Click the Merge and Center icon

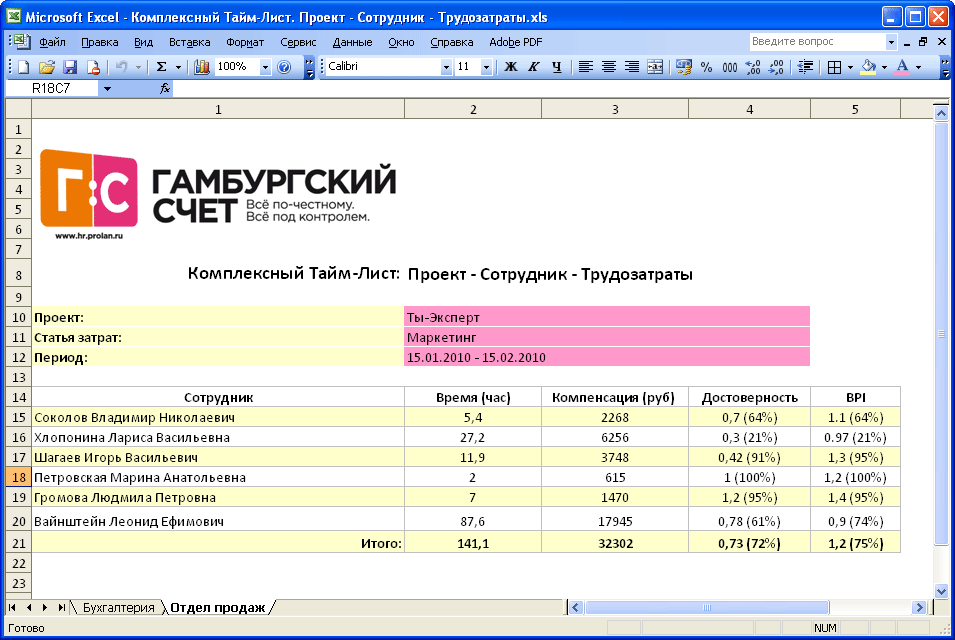tap(655, 67)
